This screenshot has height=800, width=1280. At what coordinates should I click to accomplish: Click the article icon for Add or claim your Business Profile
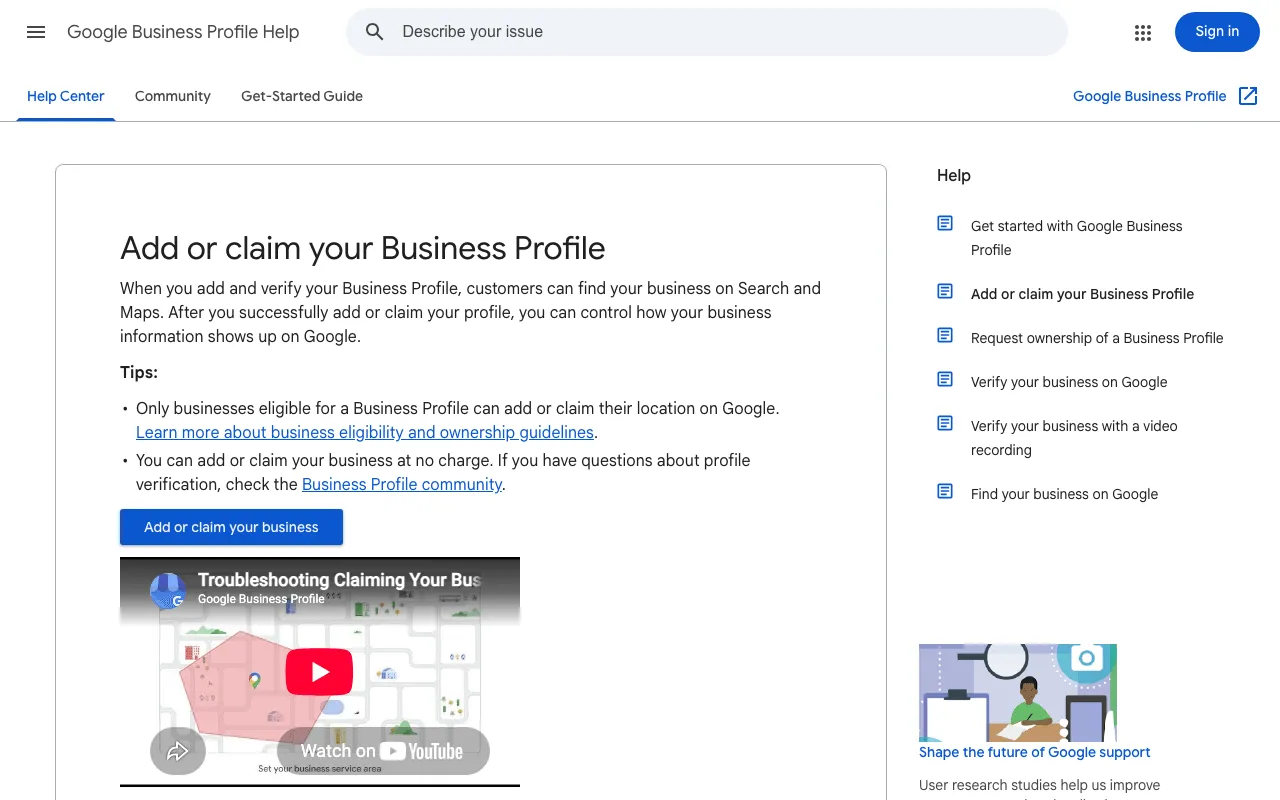click(945, 291)
